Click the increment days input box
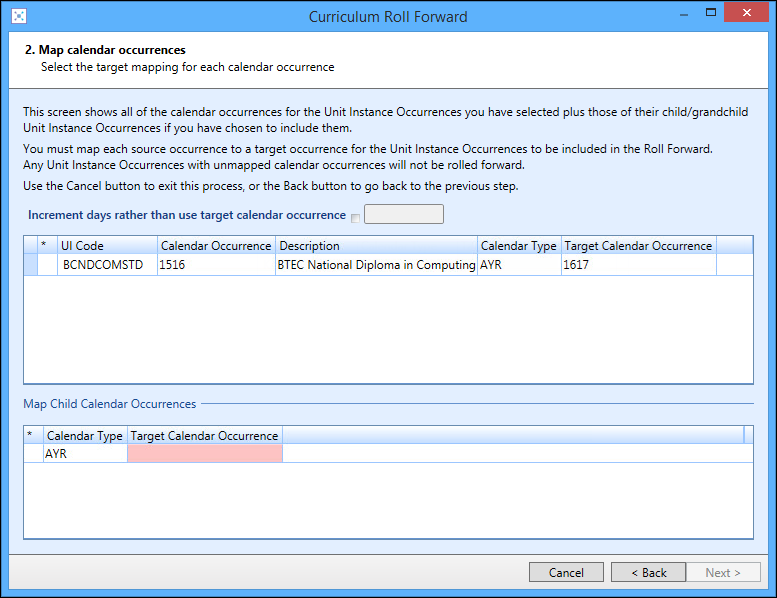This screenshot has height=598, width=777. coord(403,215)
